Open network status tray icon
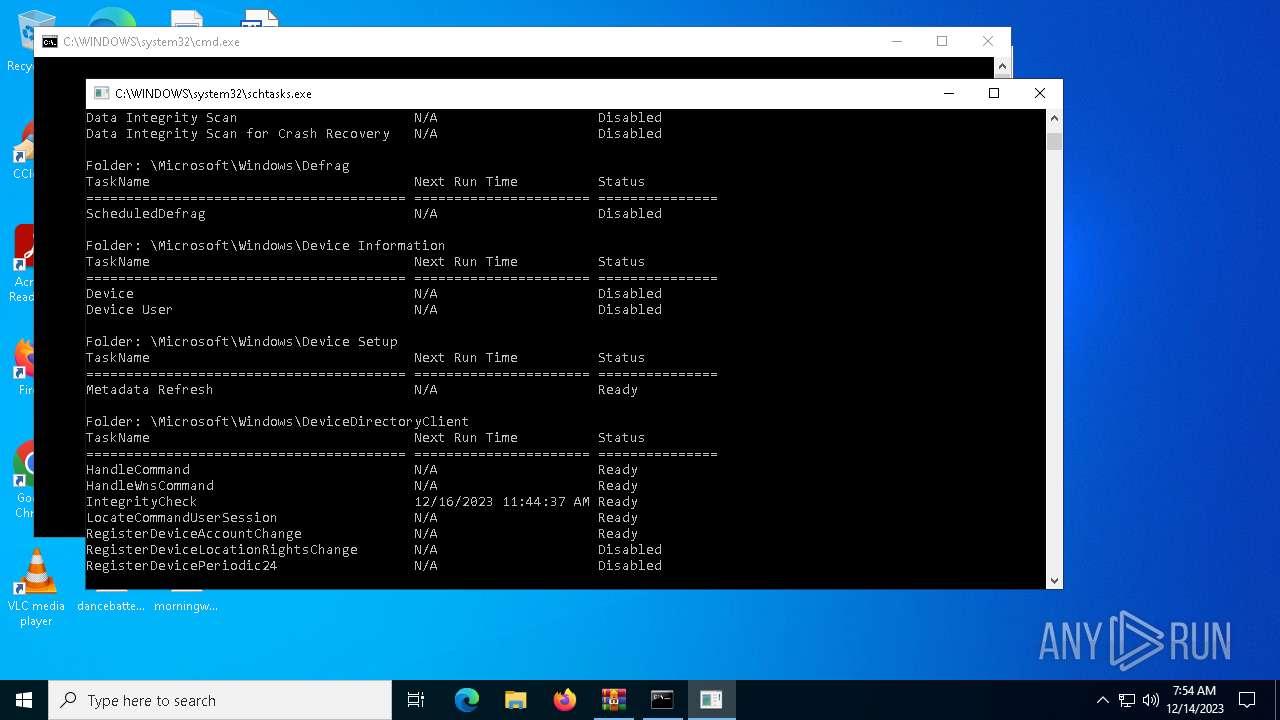 point(1127,700)
